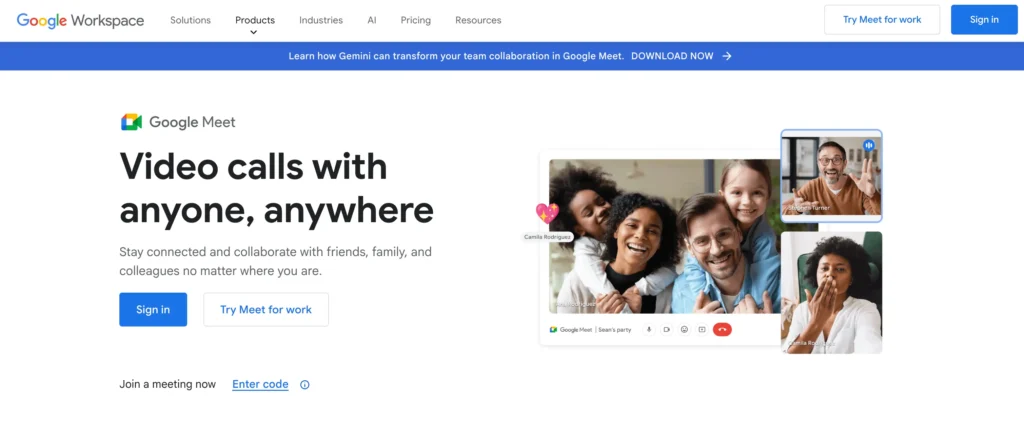Click the Stay connected and collaborate paragraph
The width and height of the screenshot is (1024, 422).
tap(275, 261)
